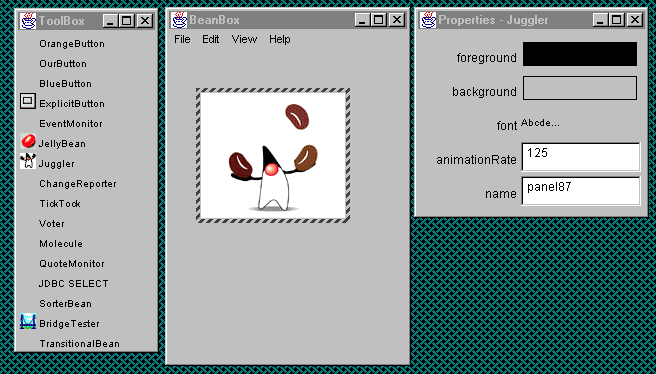
Task: Open the foreground black color swatch
Action: click(580, 54)
